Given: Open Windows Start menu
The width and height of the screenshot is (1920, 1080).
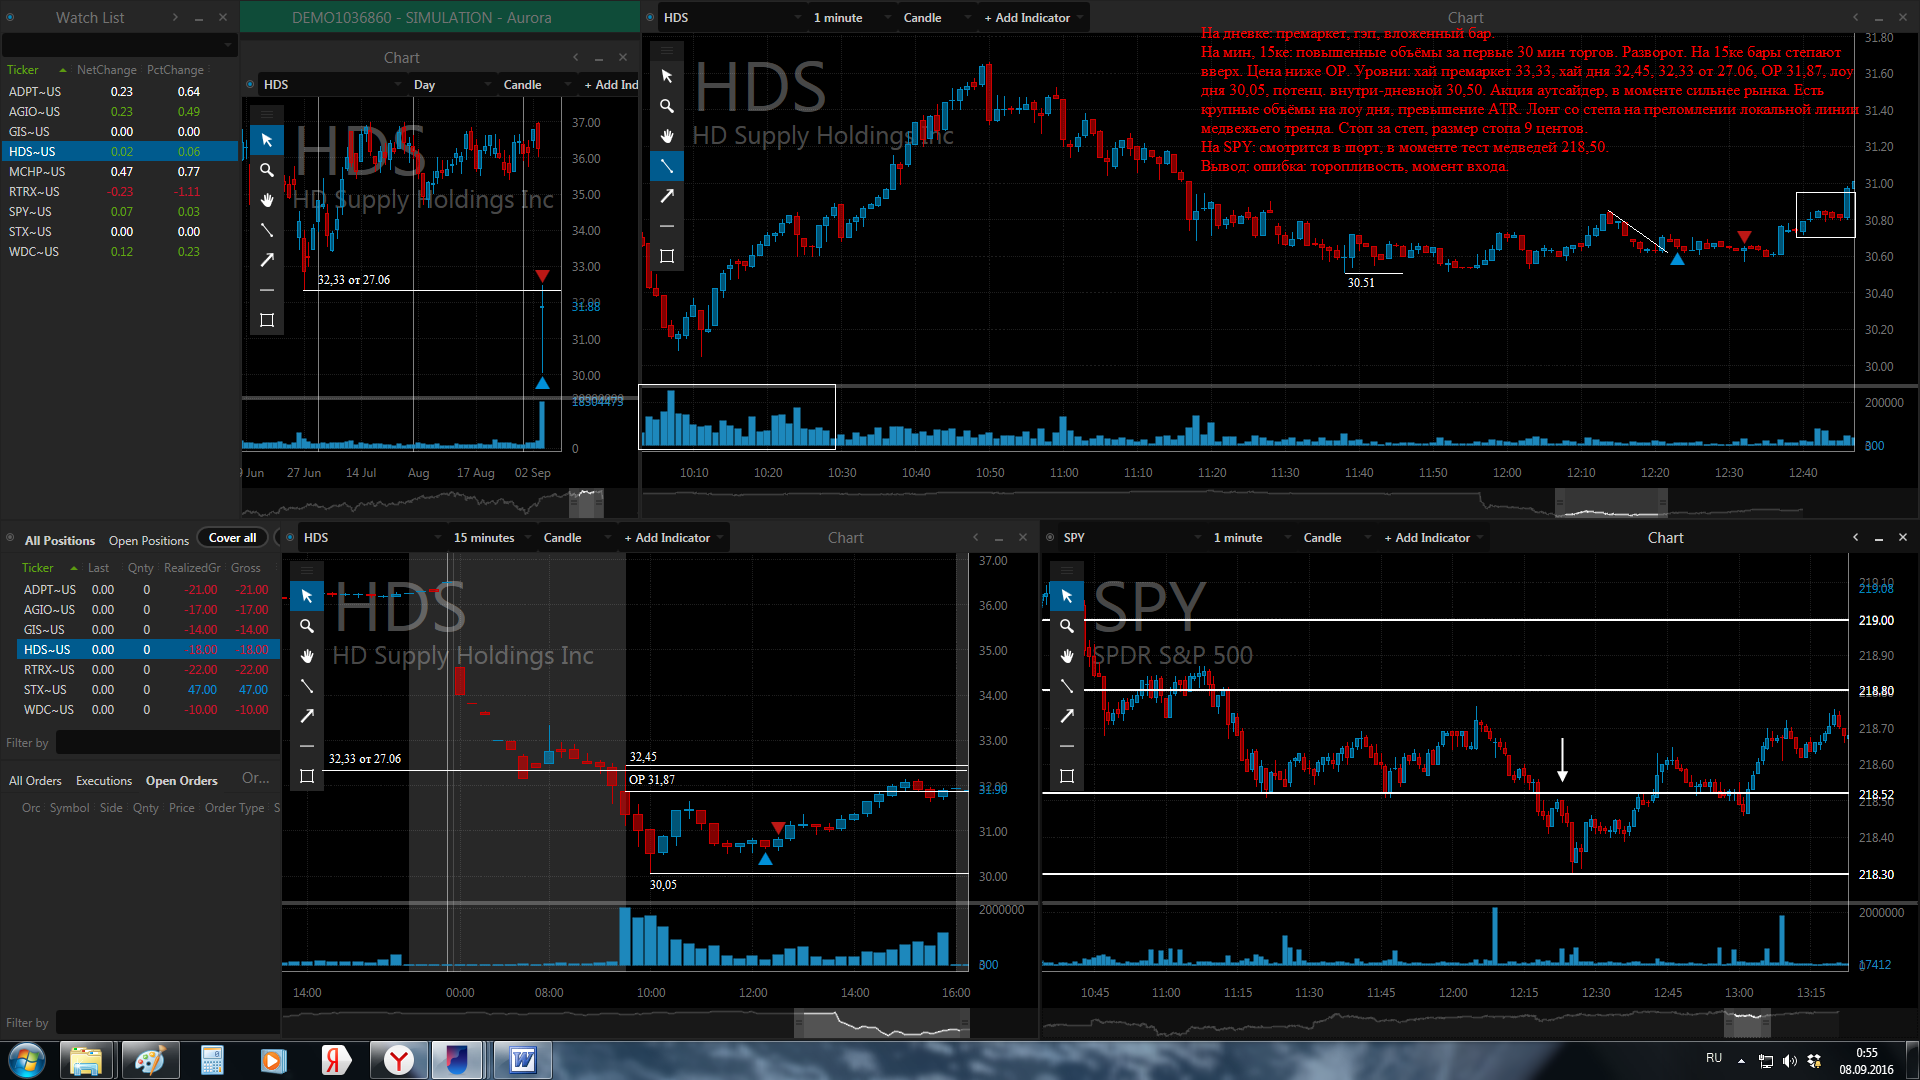Looking at the screenshot, I should [x=27, y=1060].
